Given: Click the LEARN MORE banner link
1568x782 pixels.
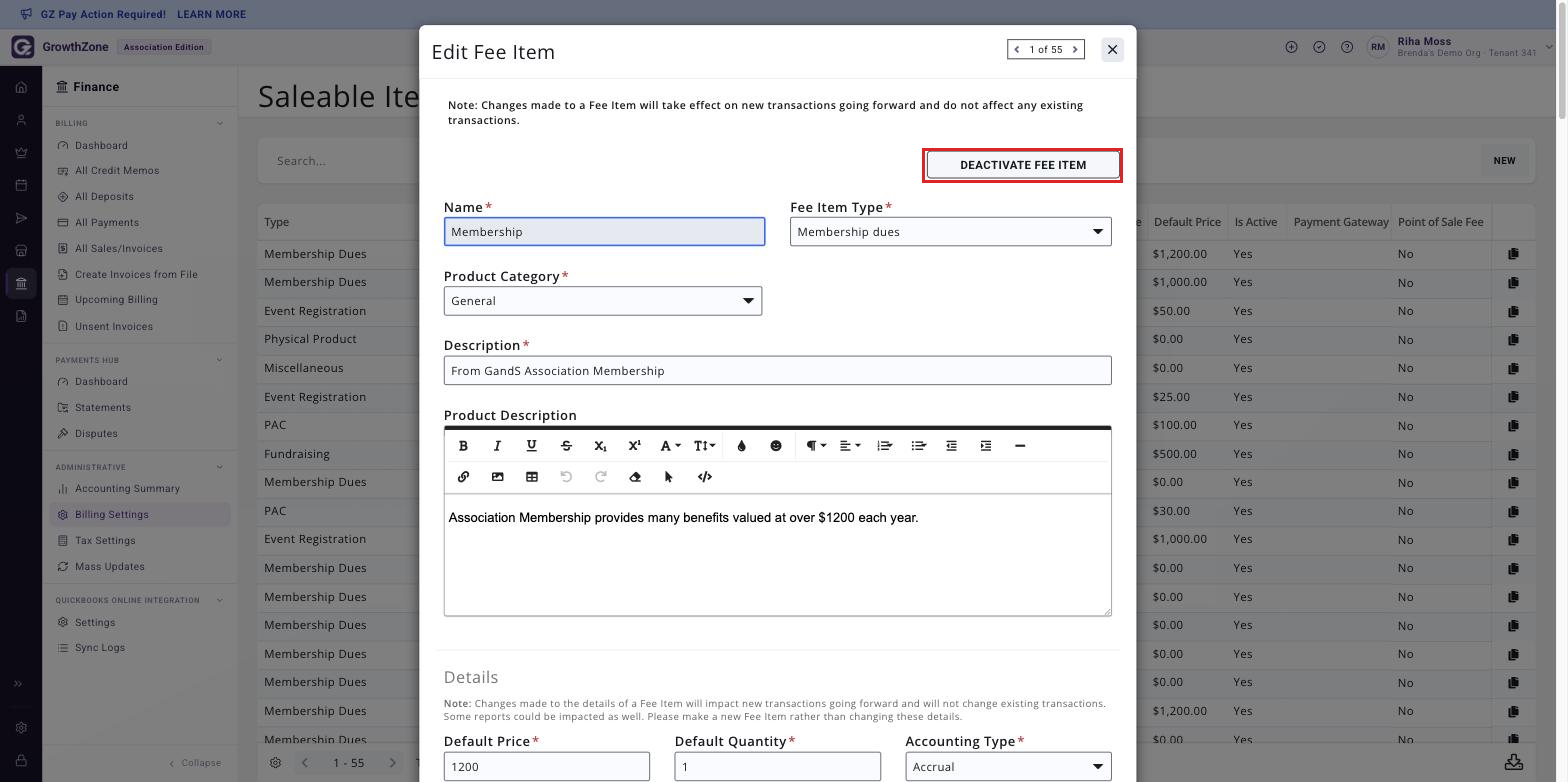Looking at the screenshot, I should pos(211,15).
